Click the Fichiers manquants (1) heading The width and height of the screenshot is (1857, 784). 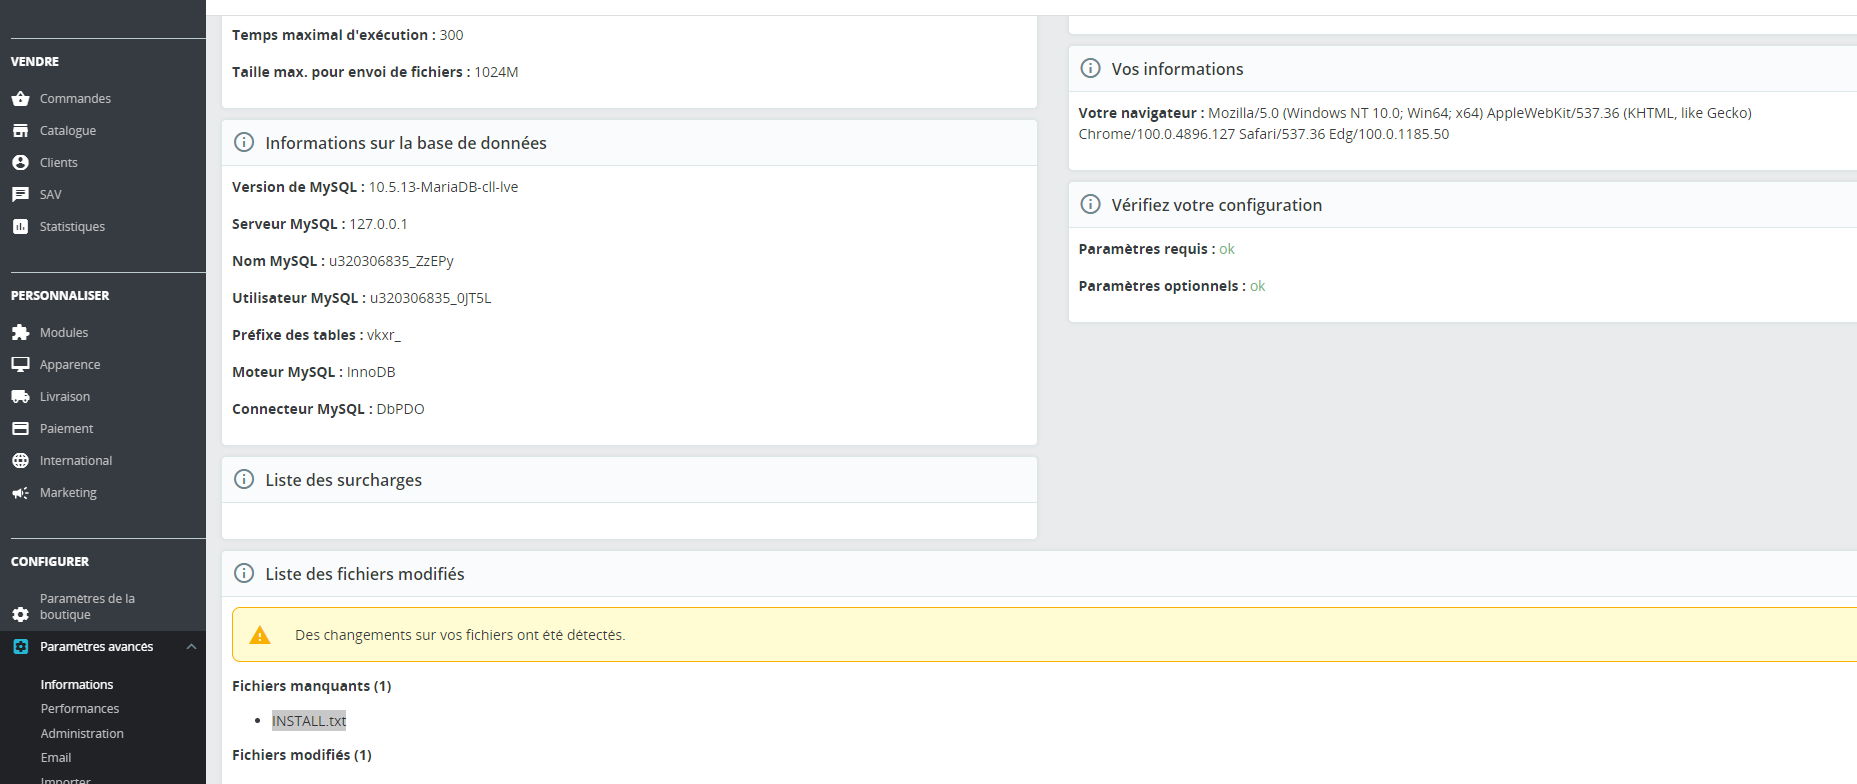pos(312,686)
